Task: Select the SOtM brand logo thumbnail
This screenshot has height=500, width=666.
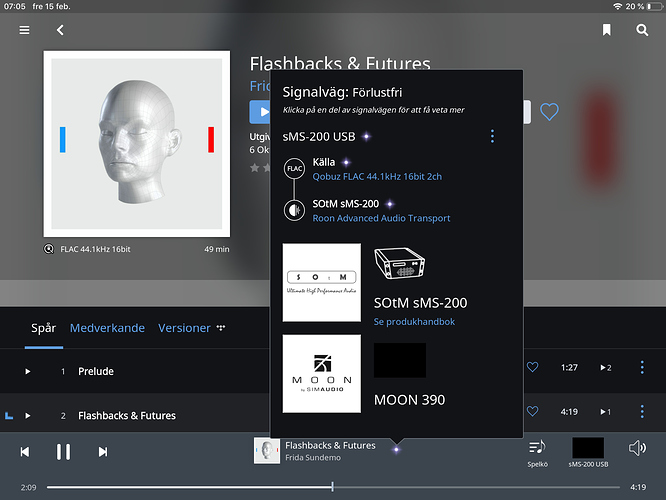Action: 322,282
